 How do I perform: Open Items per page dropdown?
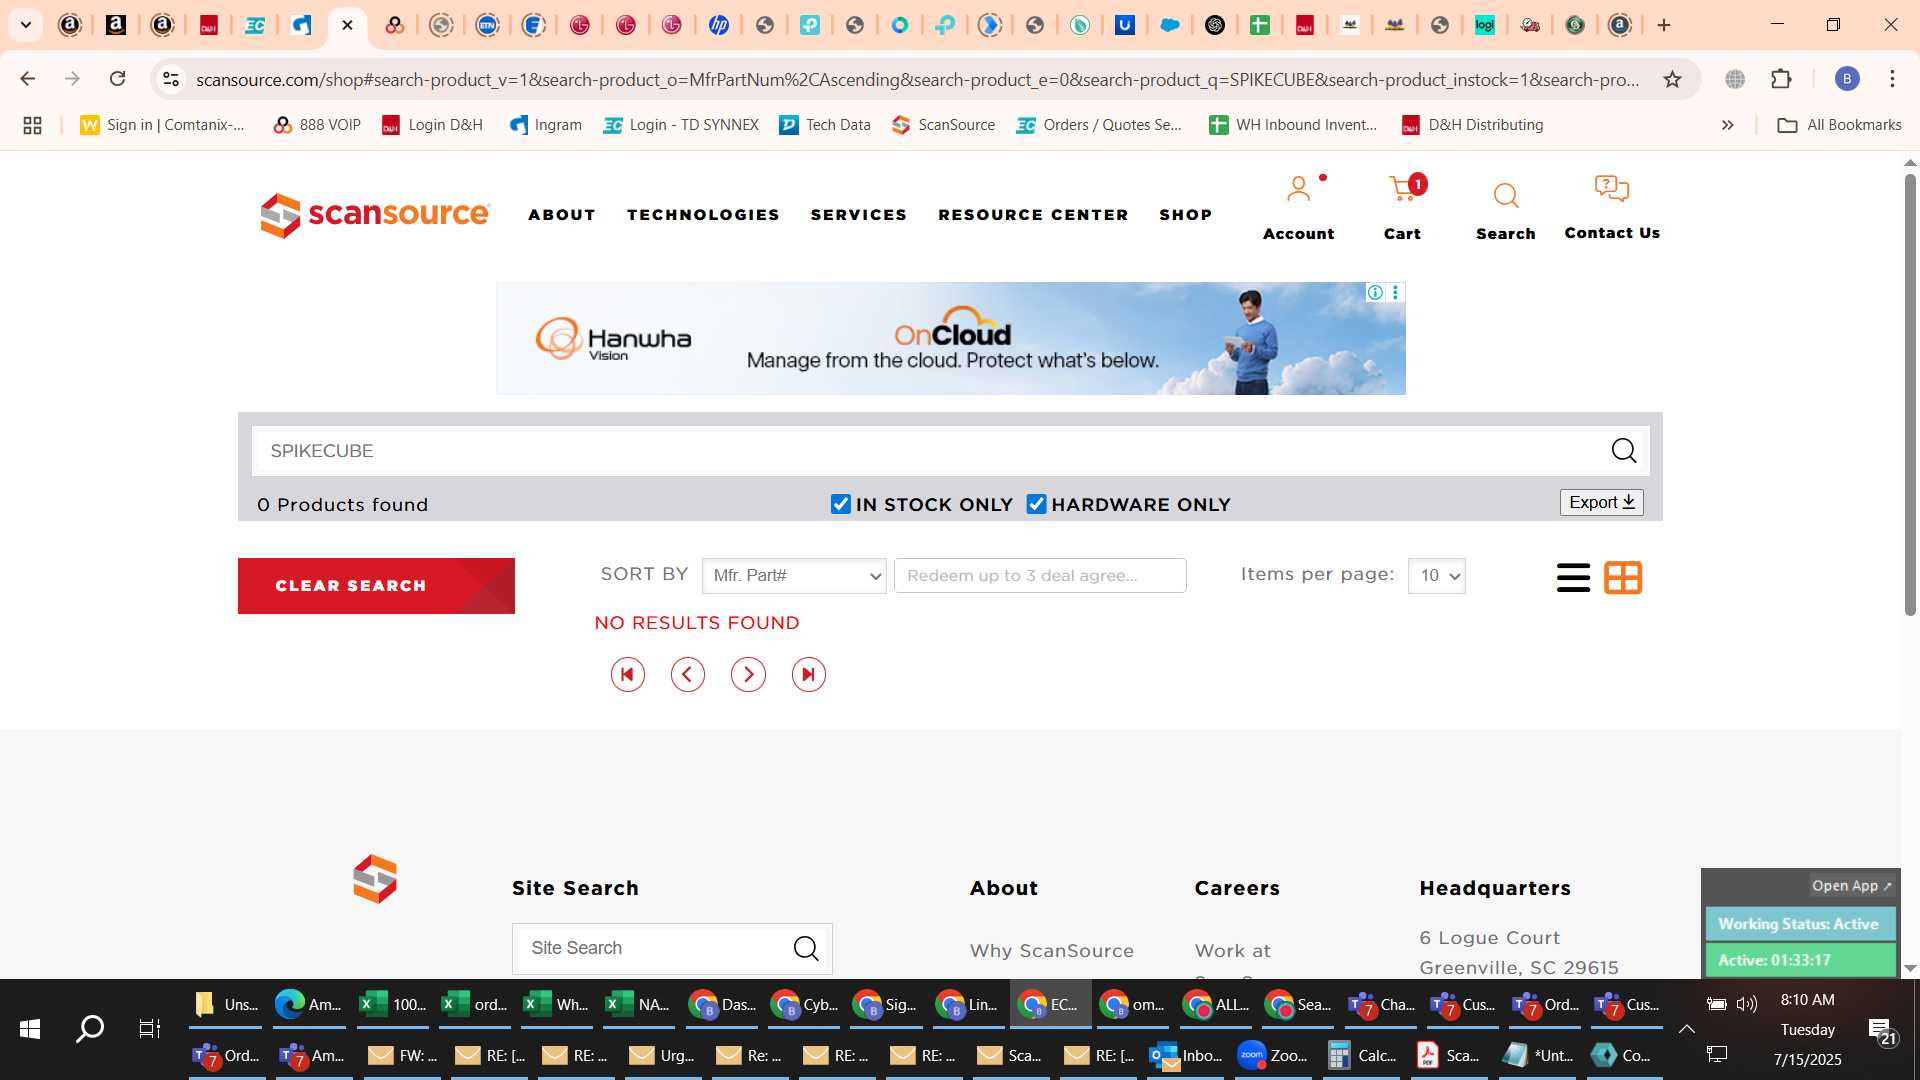pyautogui.click(x=1436, y=576)
